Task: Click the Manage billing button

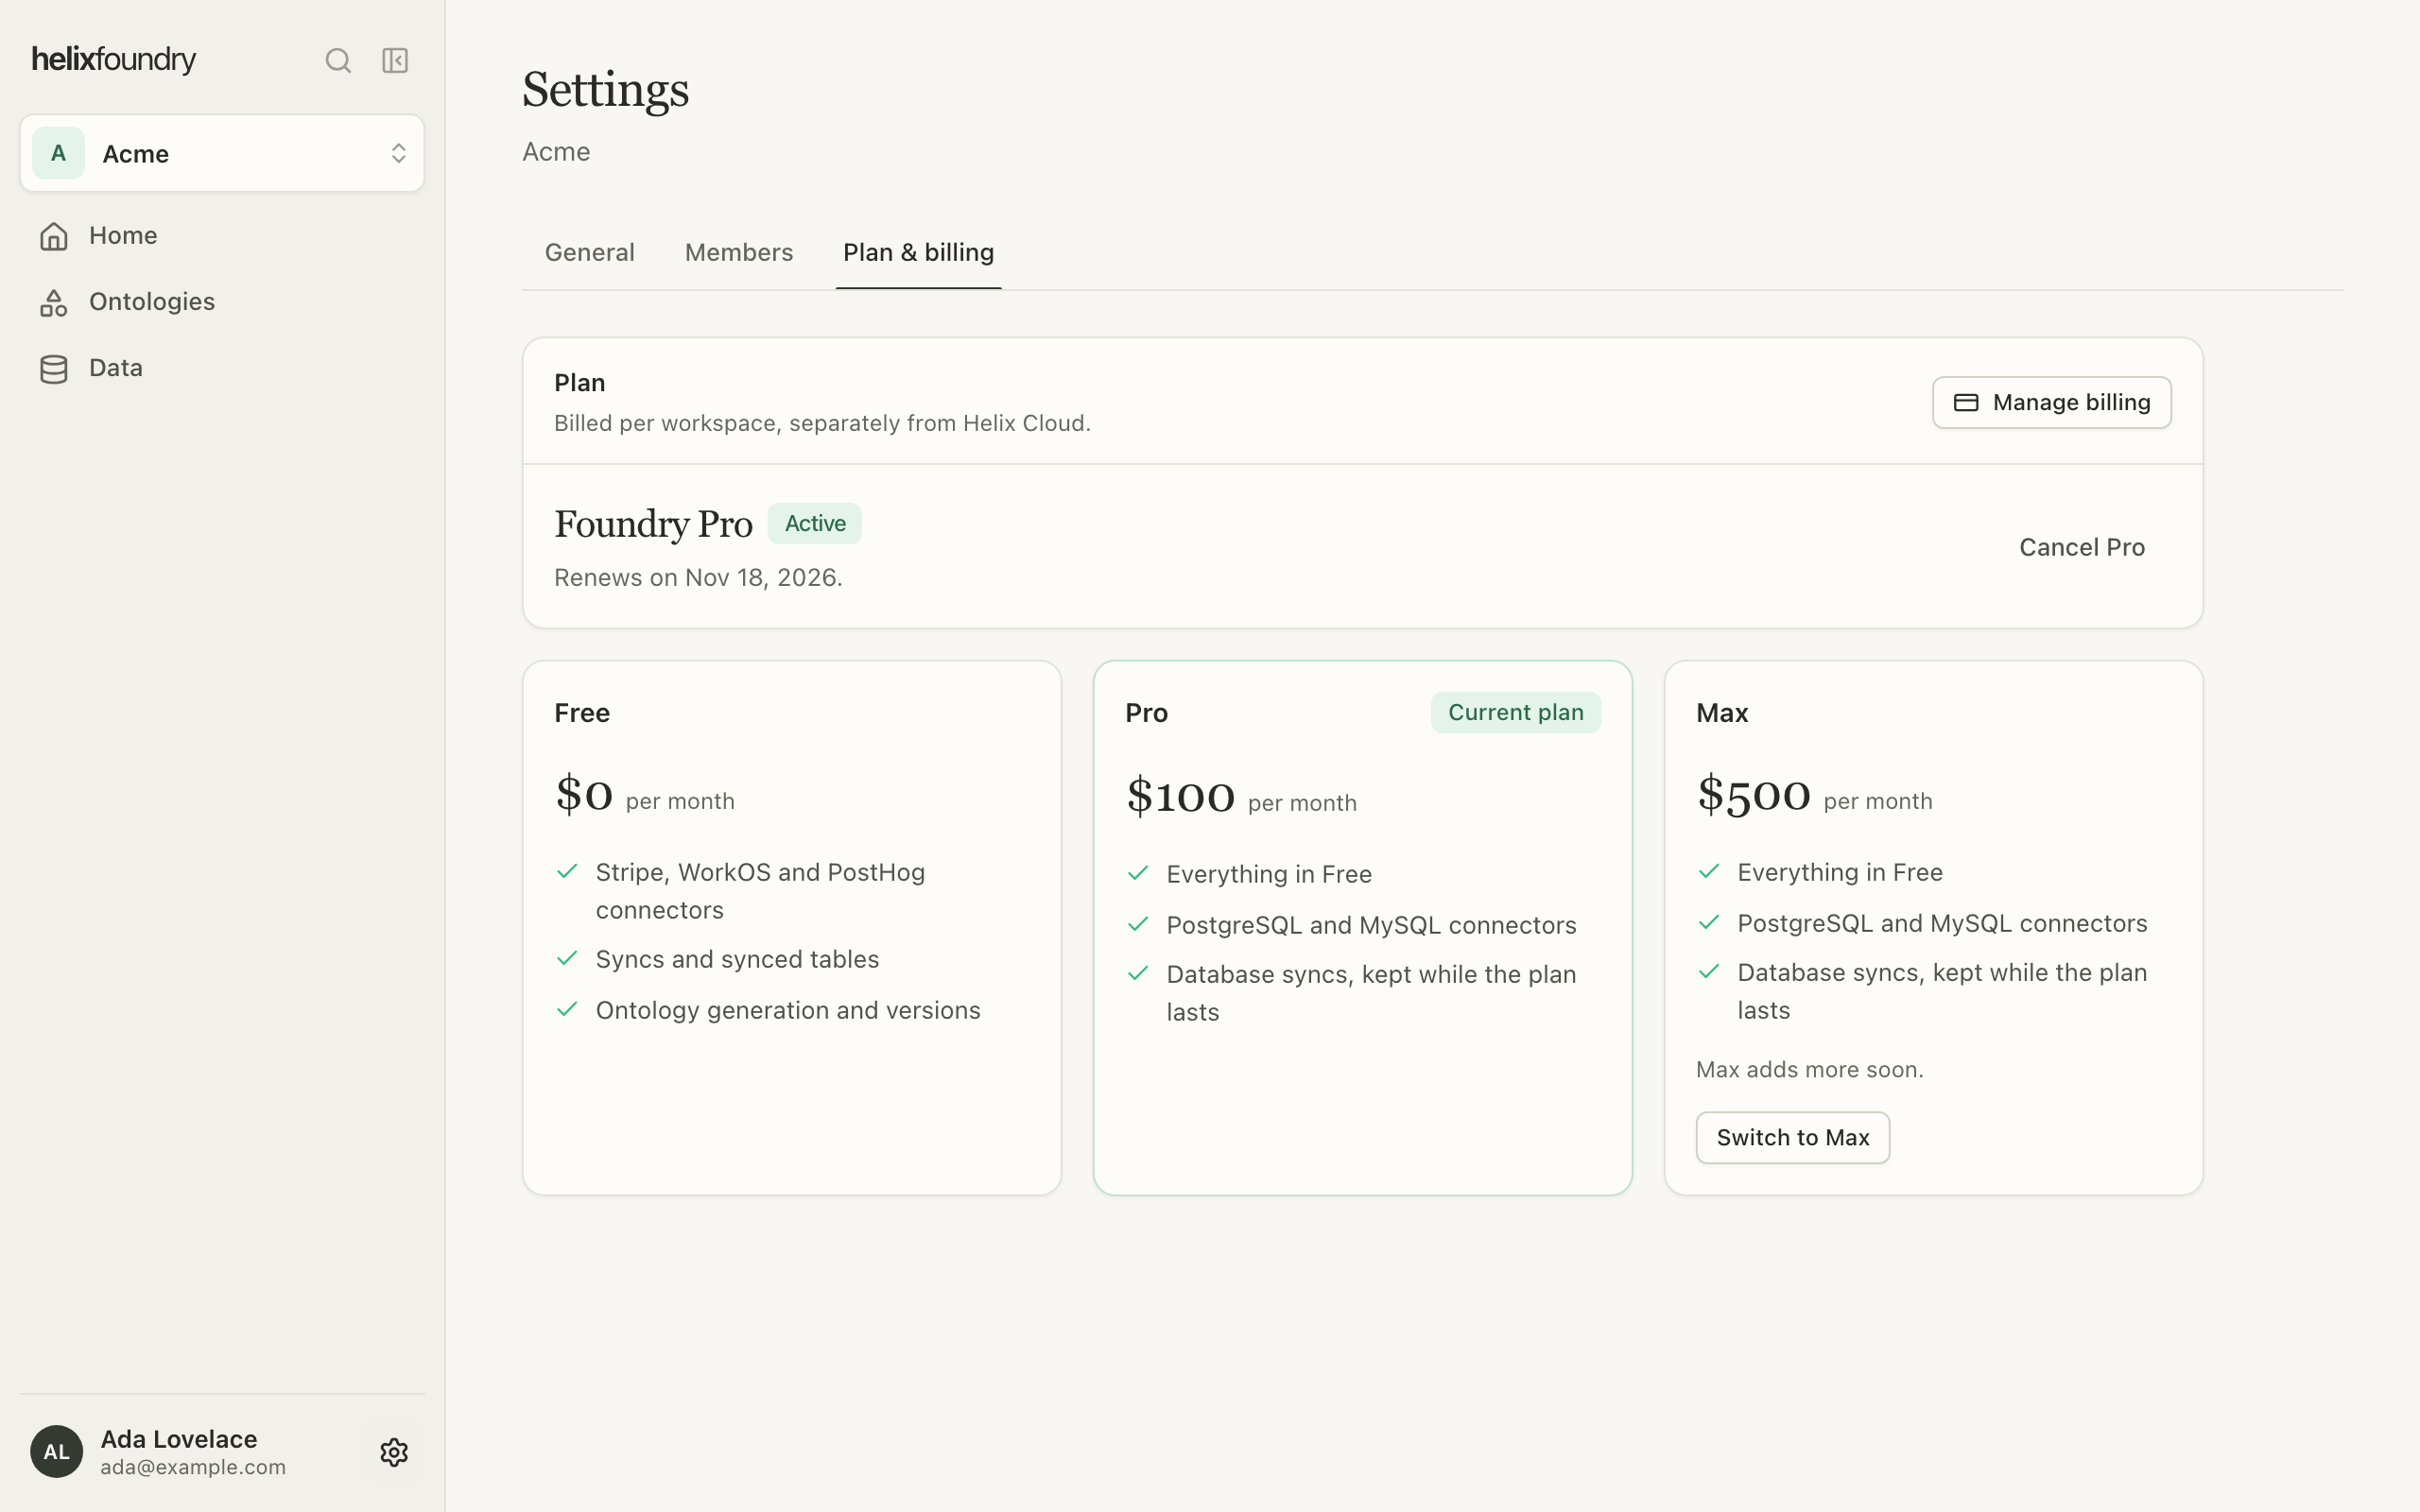Action: (x=2051, y=402)
